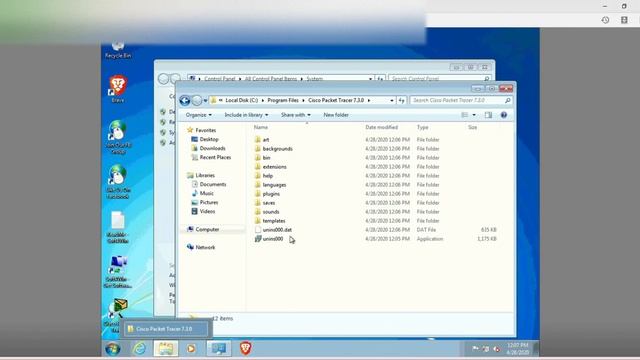The image size is (640, 360).
Task: Click the Brave browser taskbar icon
Action: point(245,349)
